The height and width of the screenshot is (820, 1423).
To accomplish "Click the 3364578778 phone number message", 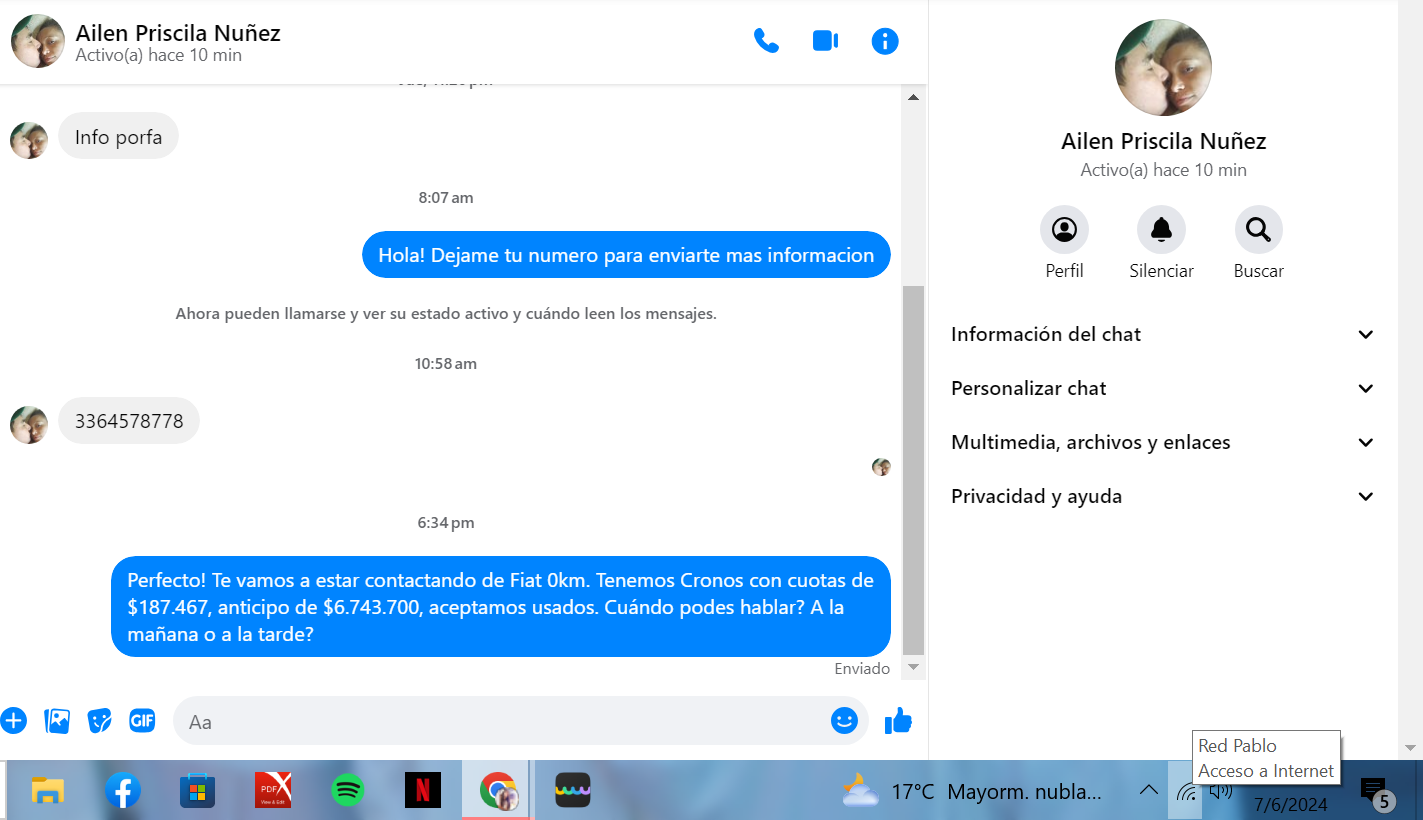I will pos(129,421).
